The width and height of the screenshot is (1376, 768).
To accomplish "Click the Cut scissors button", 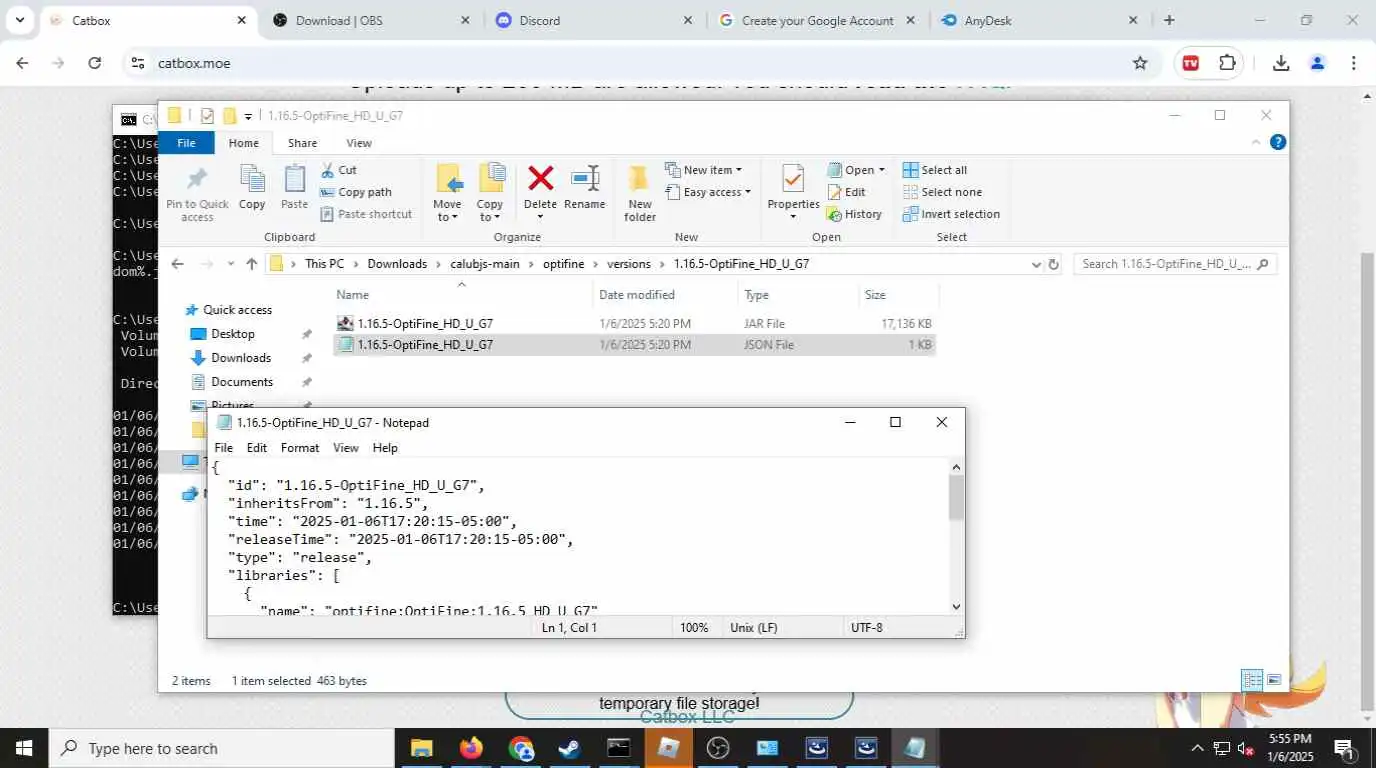I will pos(339,170).
